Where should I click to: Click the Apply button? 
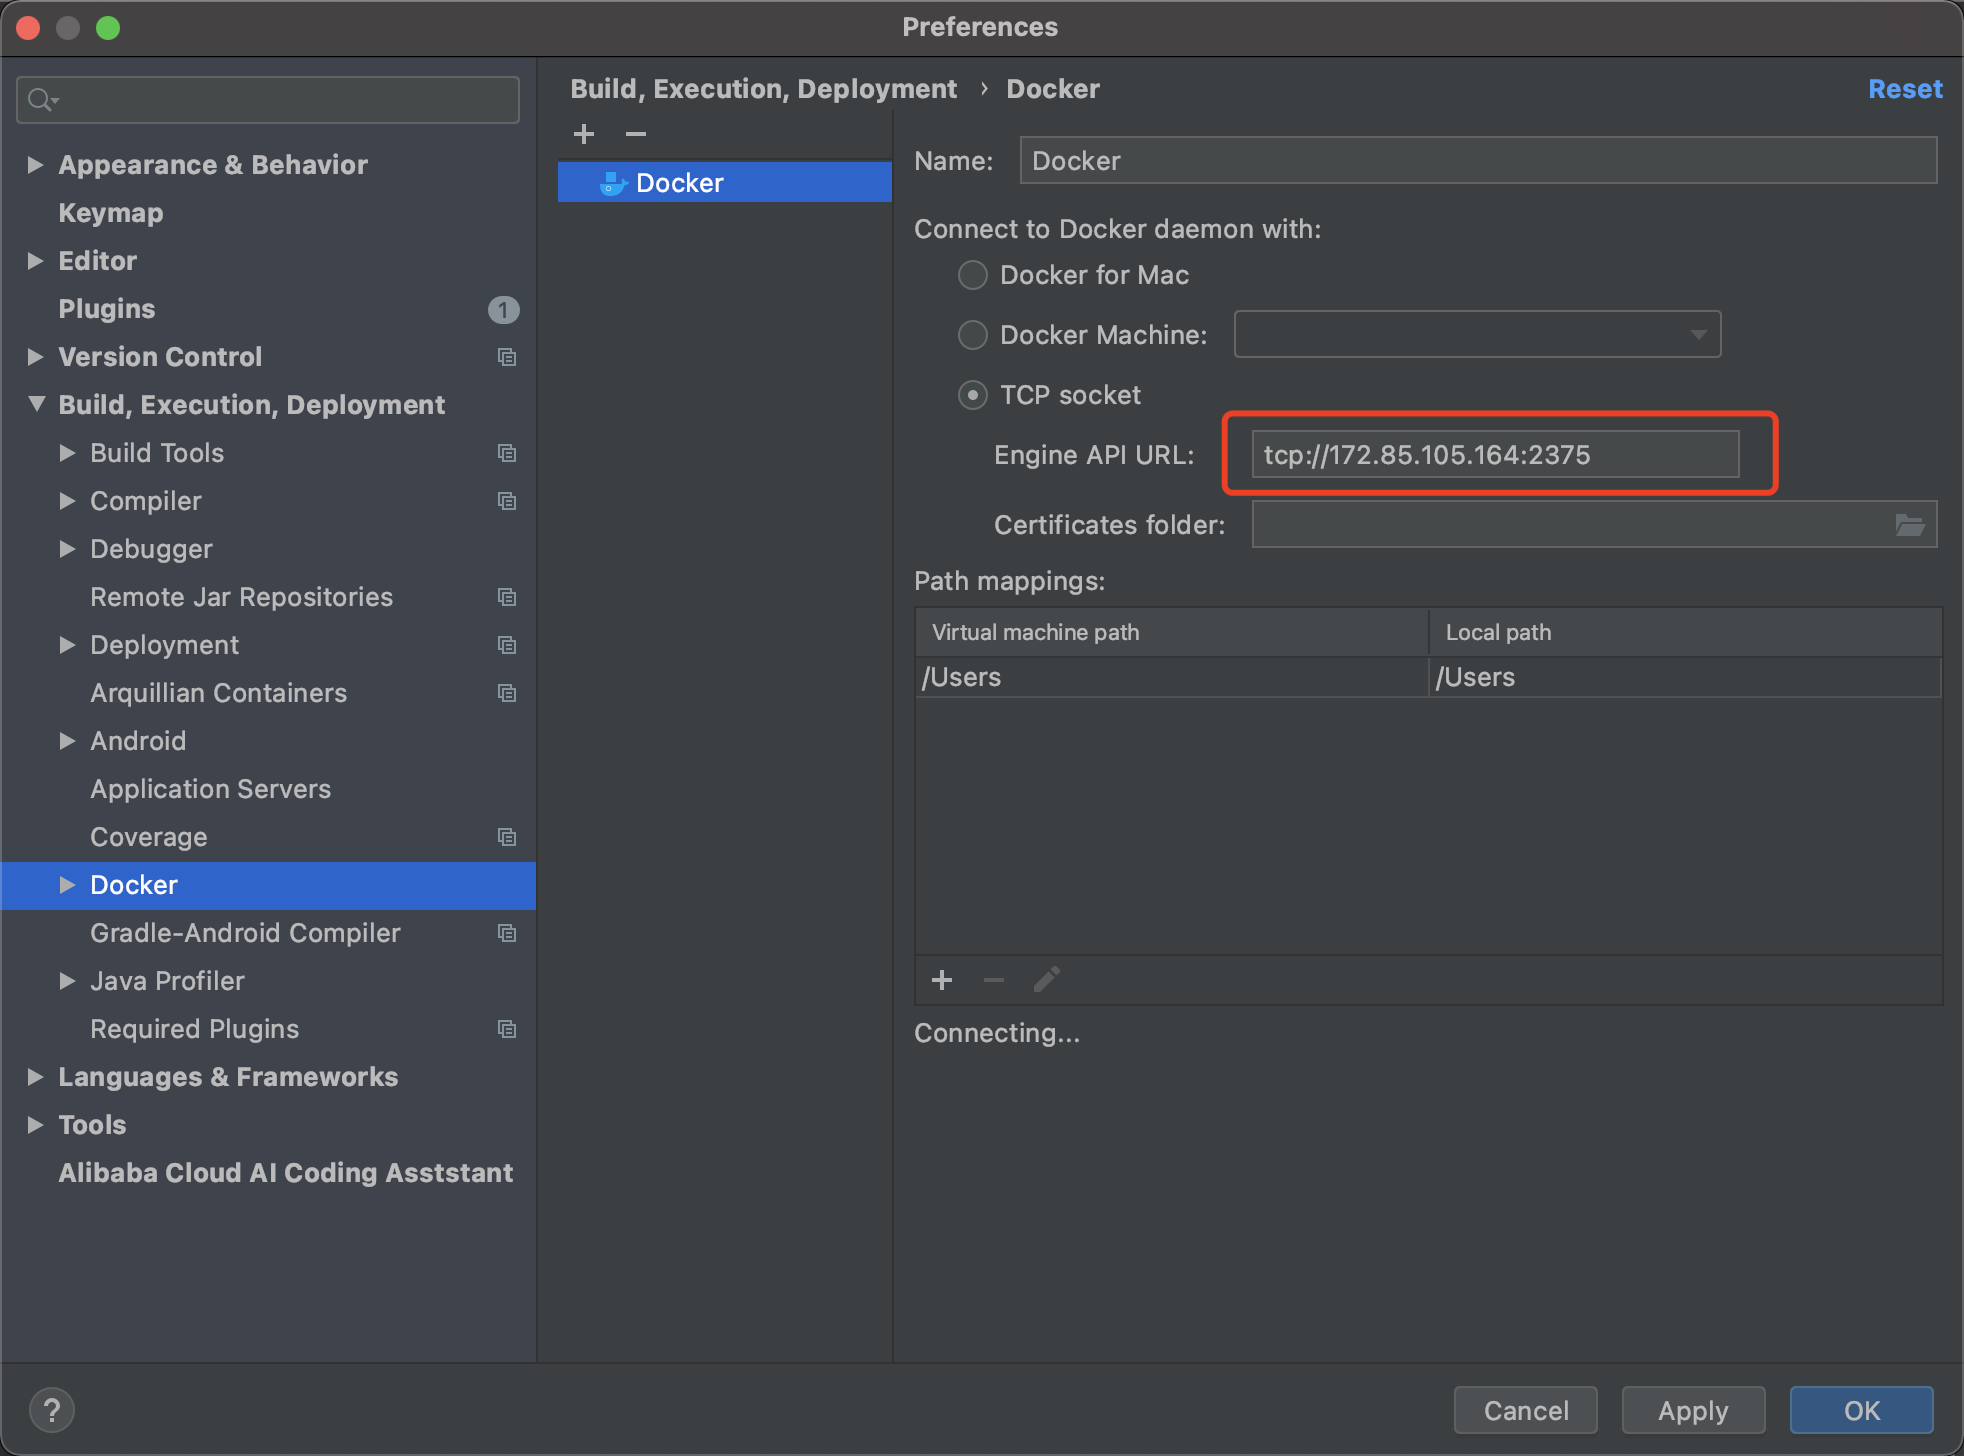(x=1693, y=1411)
